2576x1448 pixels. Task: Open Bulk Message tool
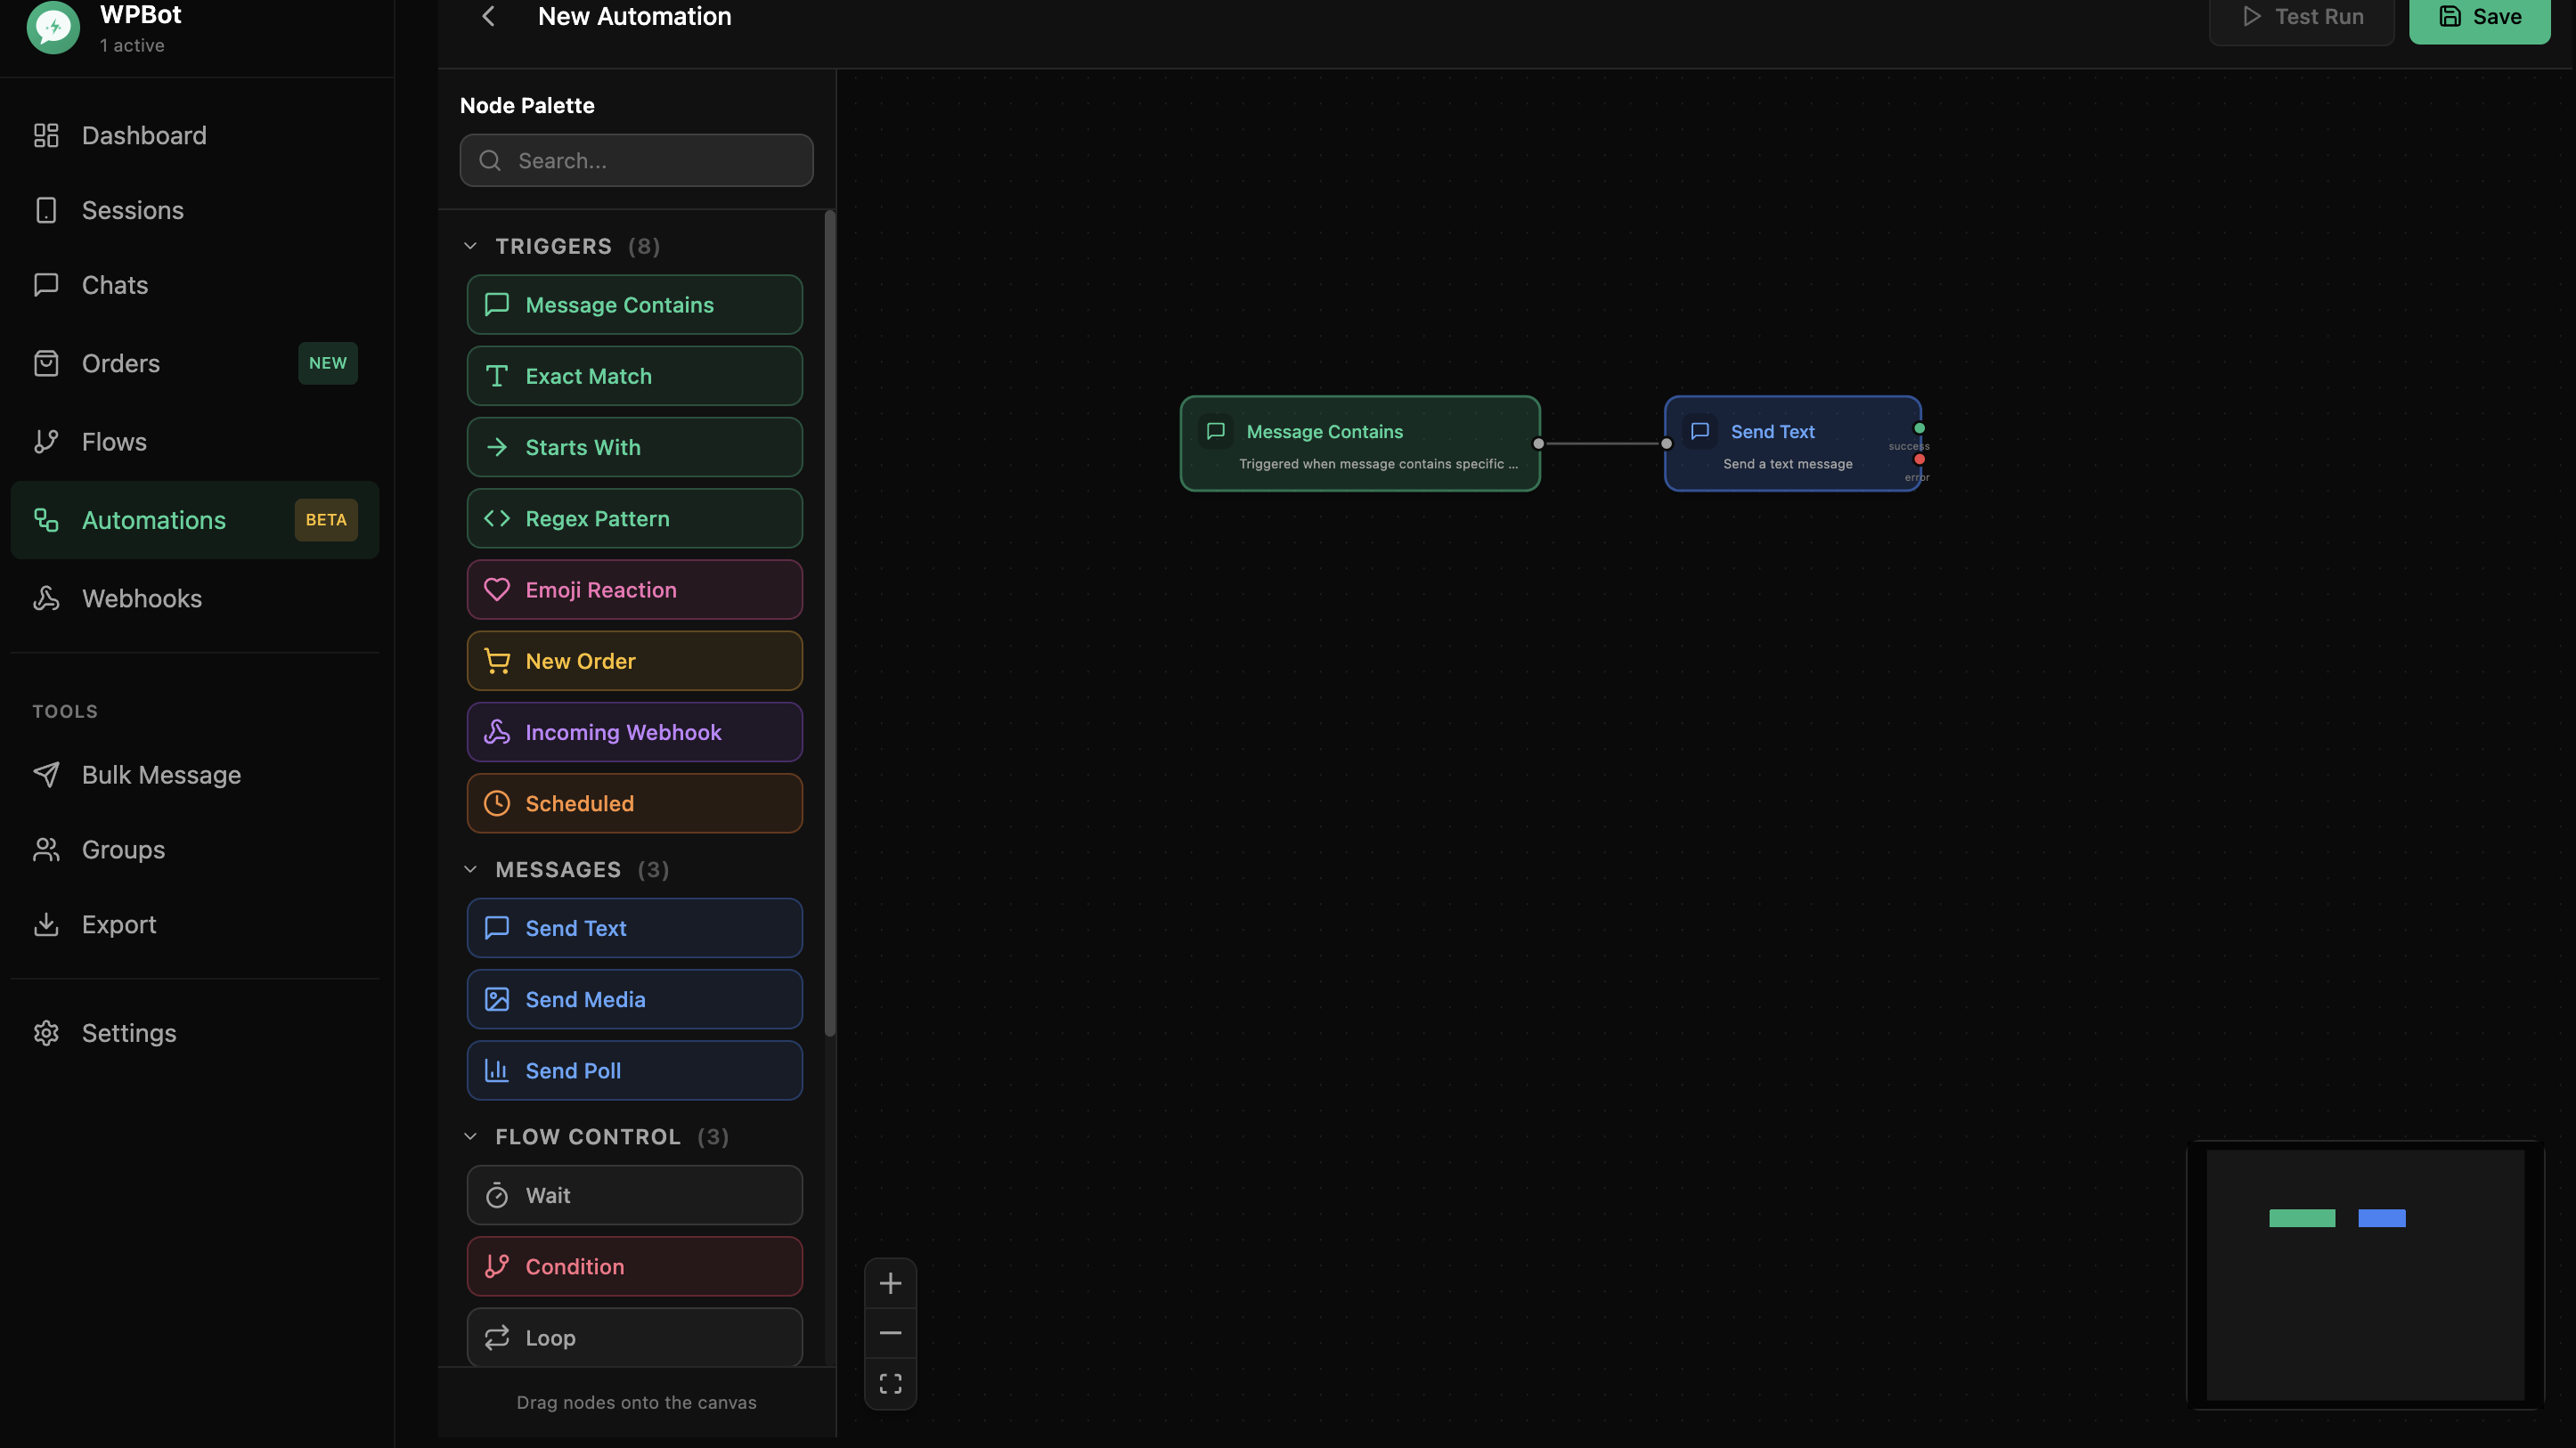161,775
